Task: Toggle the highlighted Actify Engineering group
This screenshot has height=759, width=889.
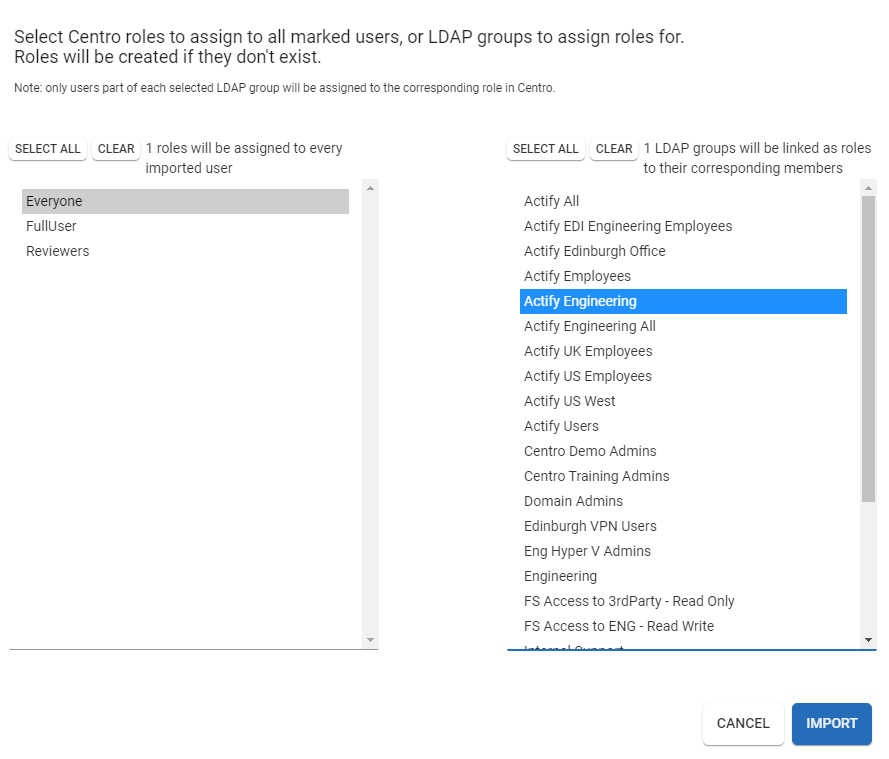Action: point(683,301)
